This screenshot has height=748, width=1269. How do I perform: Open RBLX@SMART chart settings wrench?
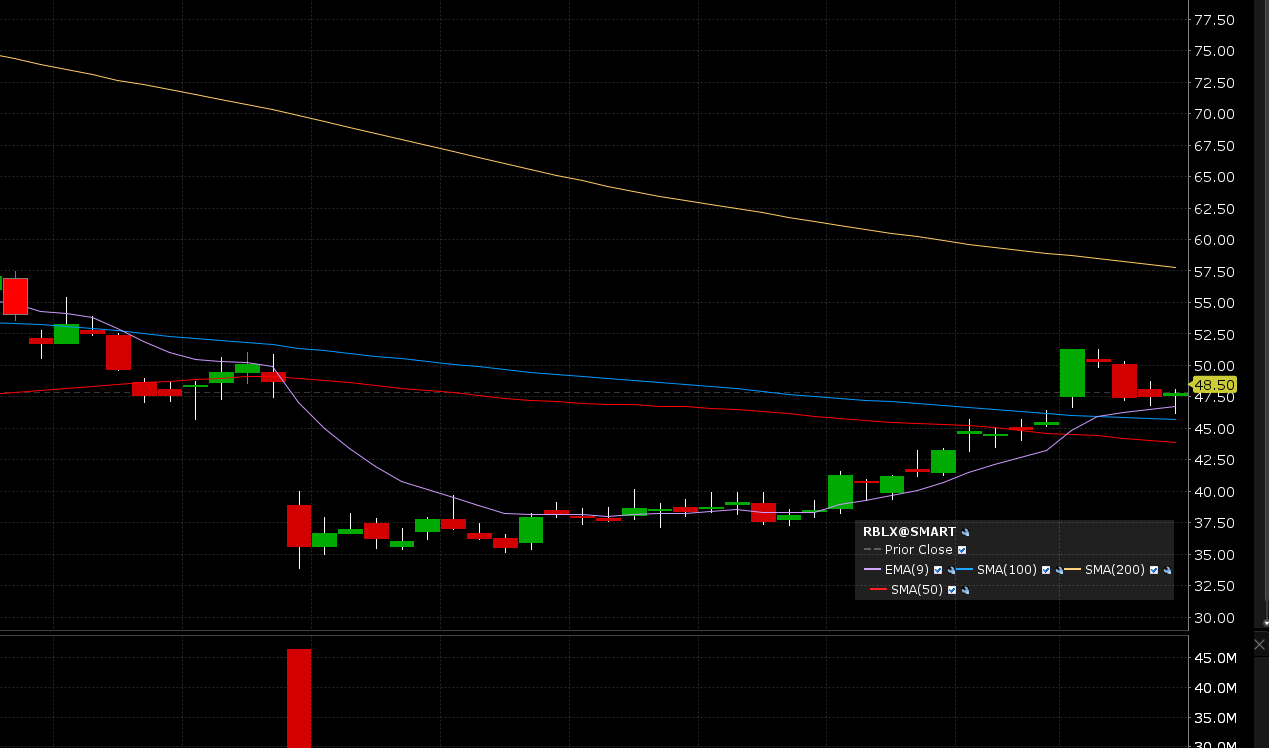click(965, 532)
